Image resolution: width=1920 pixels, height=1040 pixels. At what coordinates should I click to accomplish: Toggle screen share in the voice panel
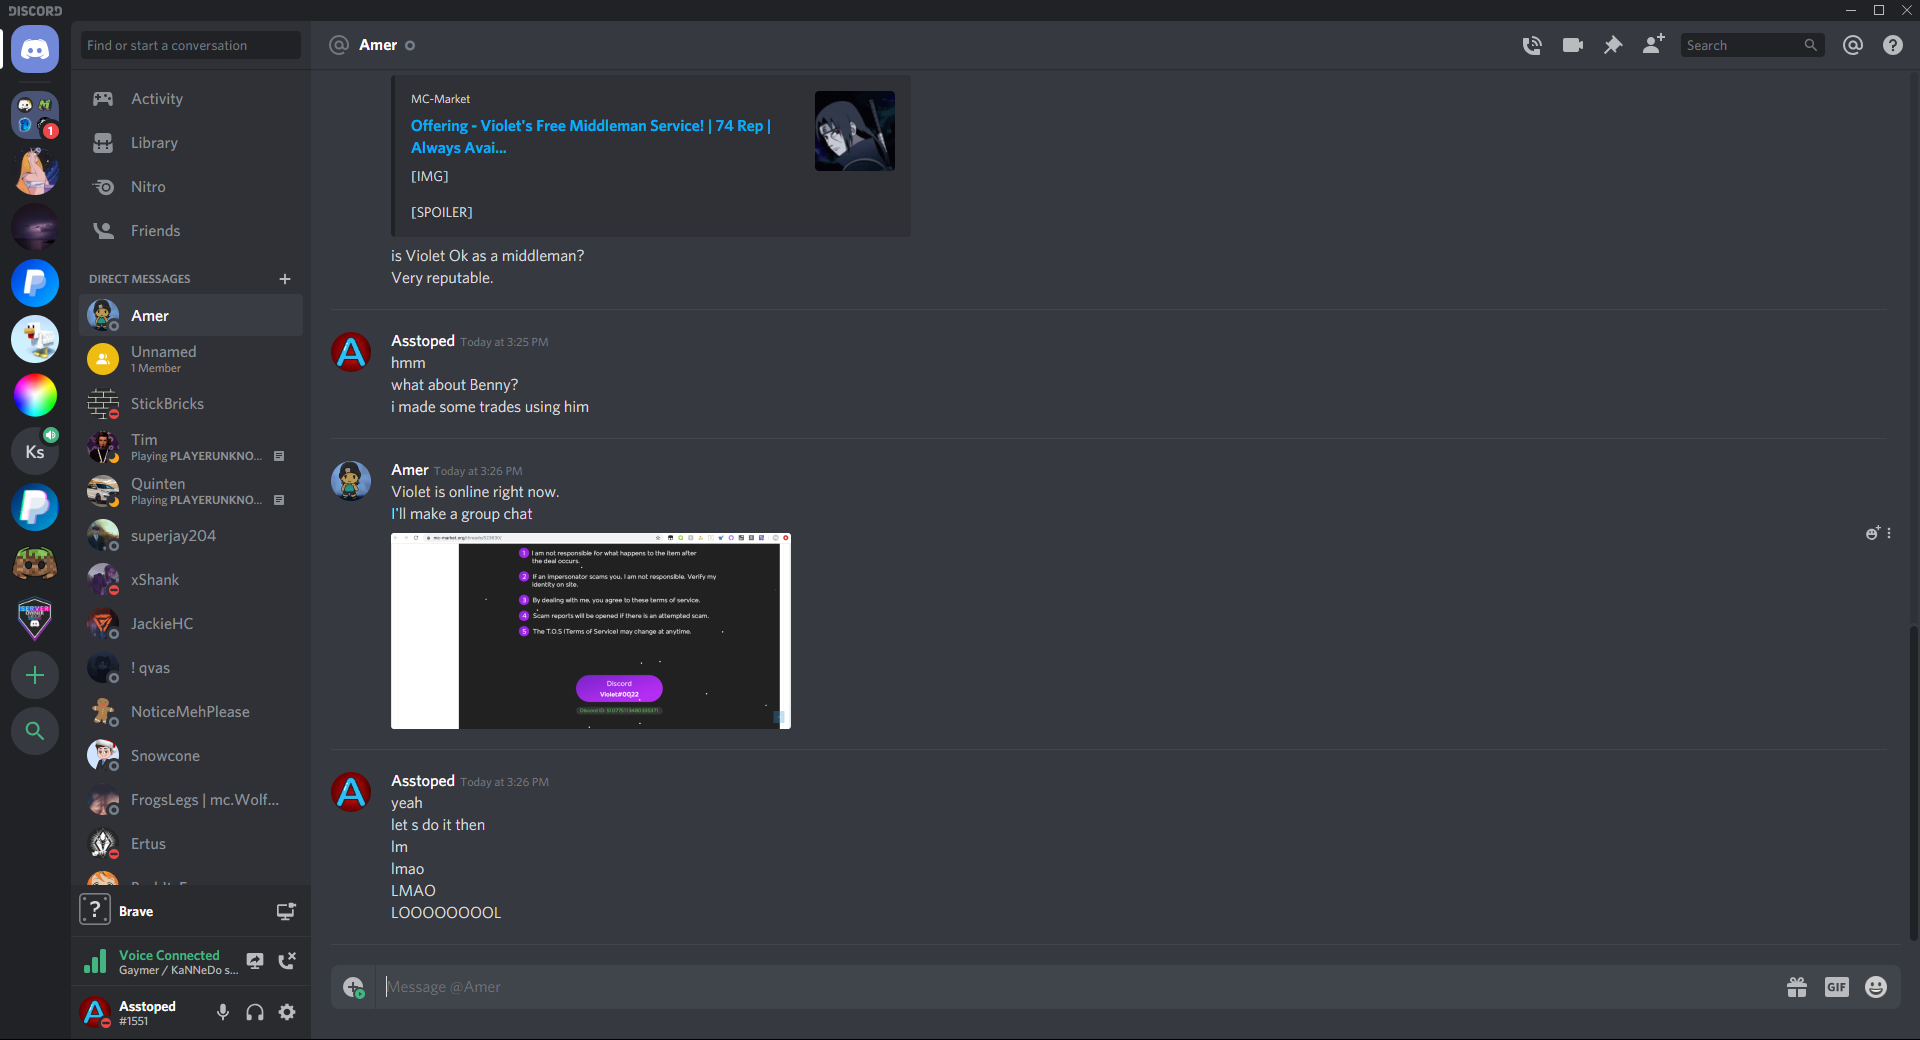tap(255, 961)
